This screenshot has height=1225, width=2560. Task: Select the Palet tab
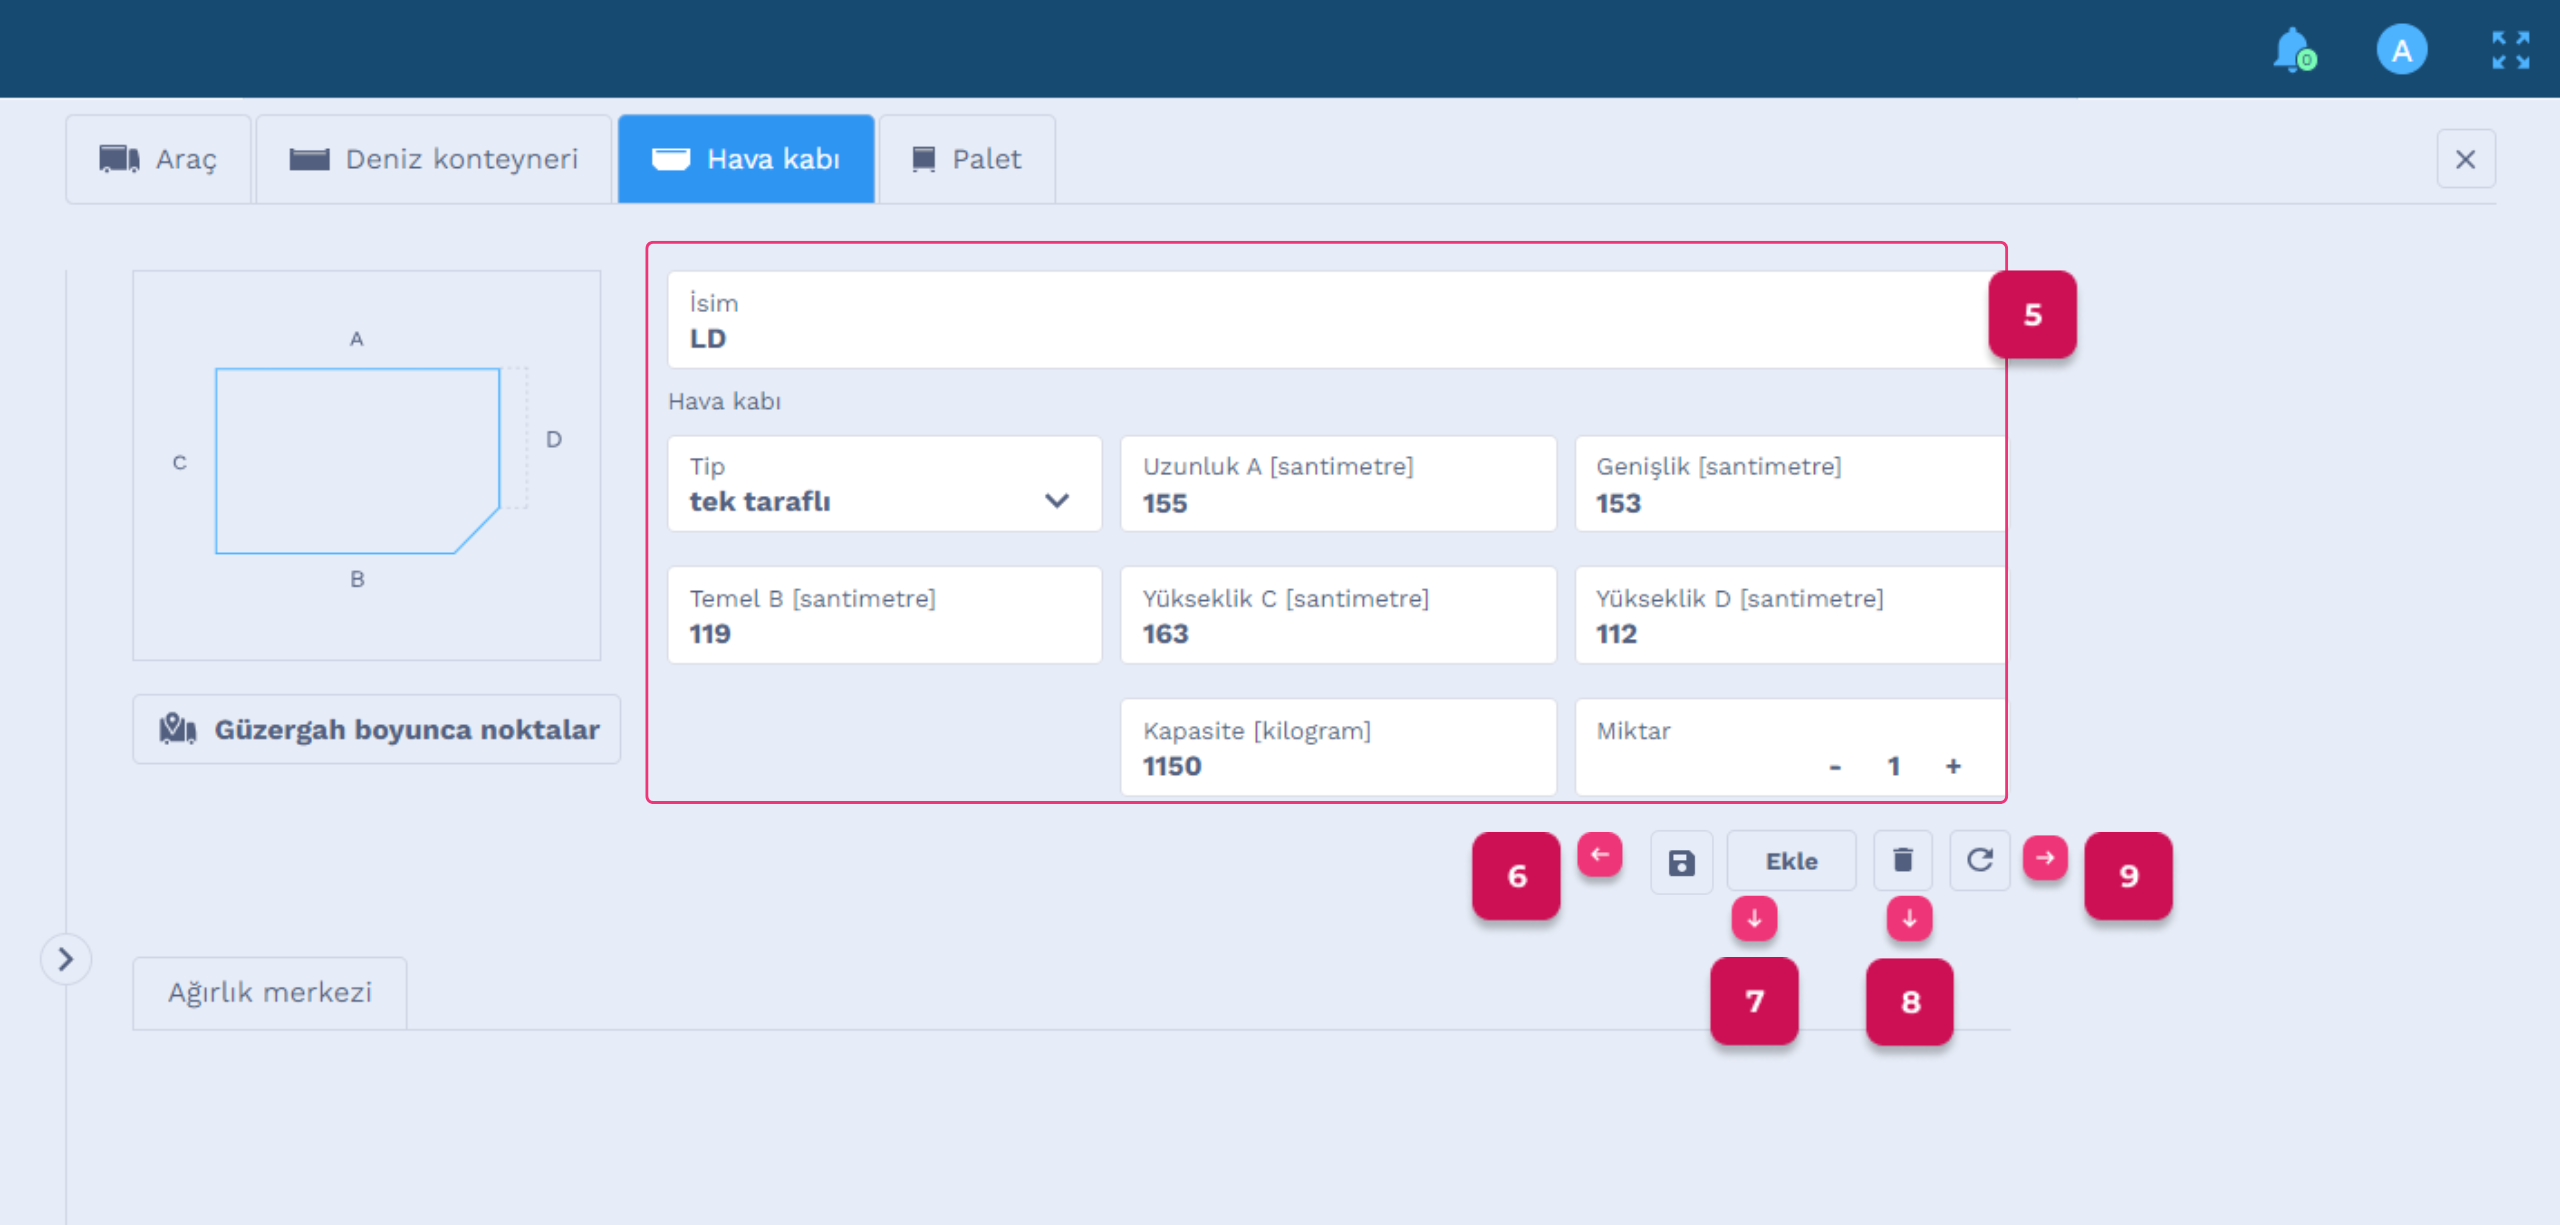click(967, 159)
